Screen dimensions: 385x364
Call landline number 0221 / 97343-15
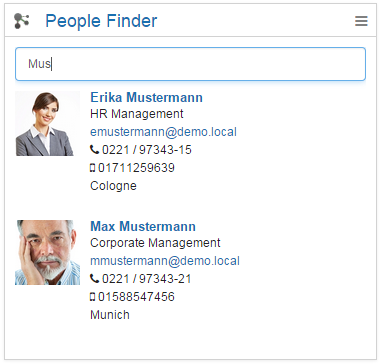click(147, 150)
